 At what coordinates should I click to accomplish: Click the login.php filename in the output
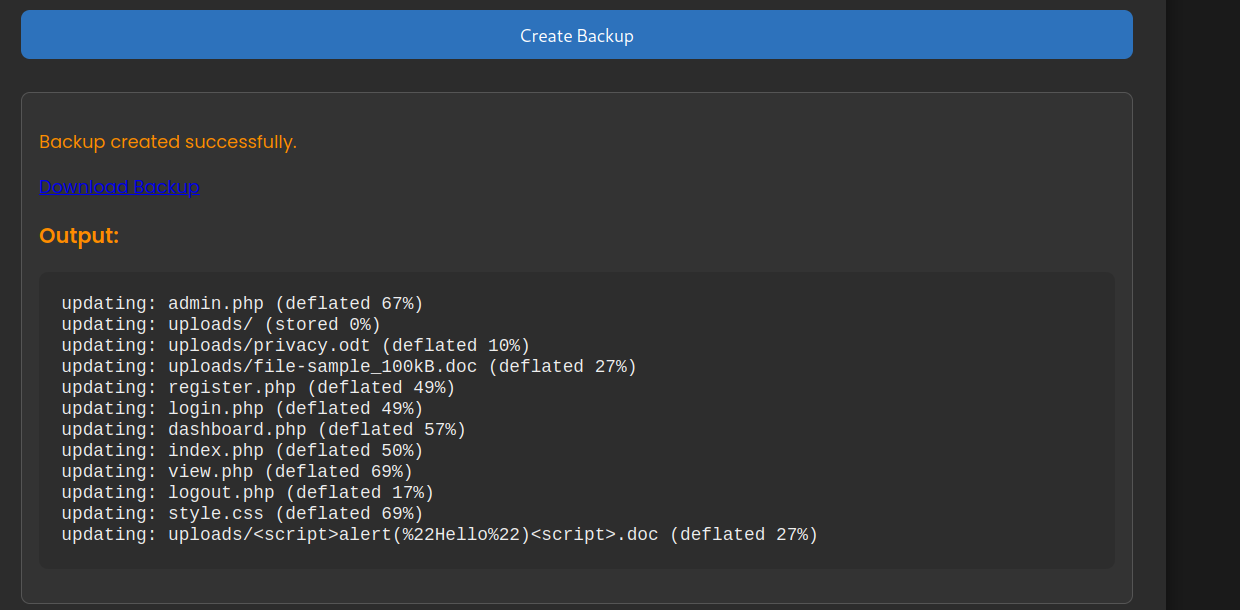coord(216,408)
